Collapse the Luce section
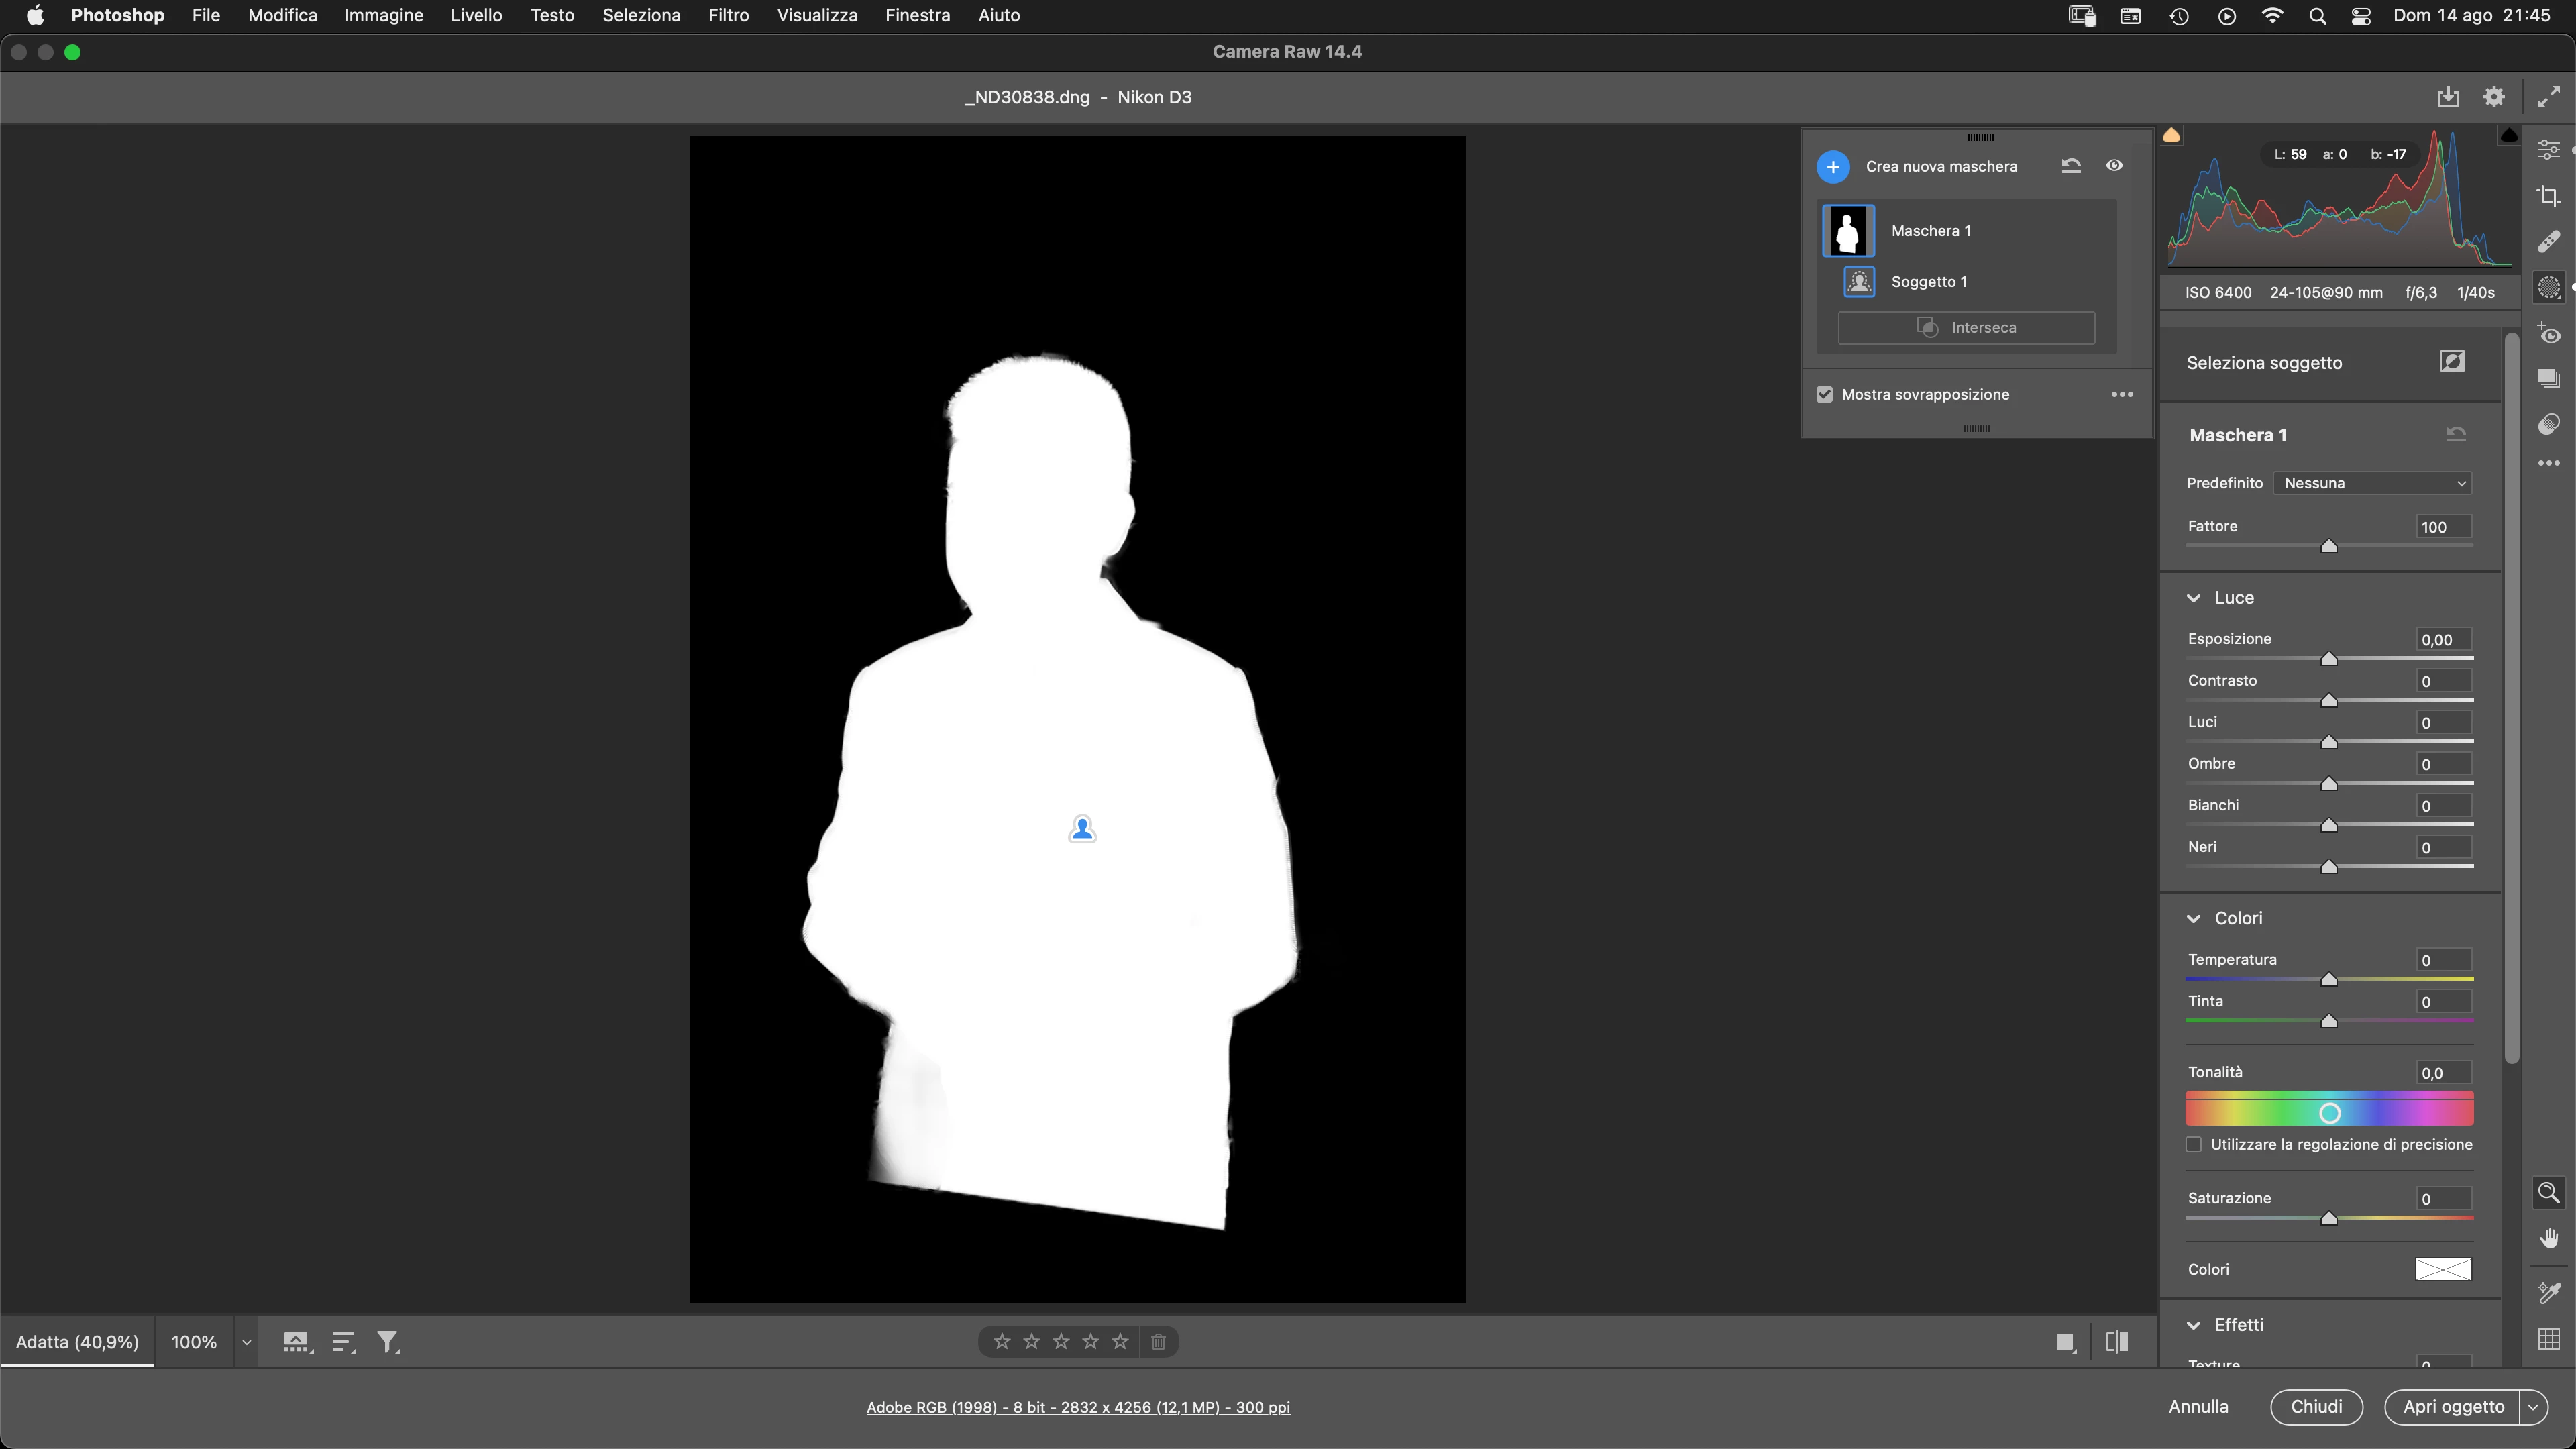This screenshot has width=2576, height=1449. coord(2194,598)
